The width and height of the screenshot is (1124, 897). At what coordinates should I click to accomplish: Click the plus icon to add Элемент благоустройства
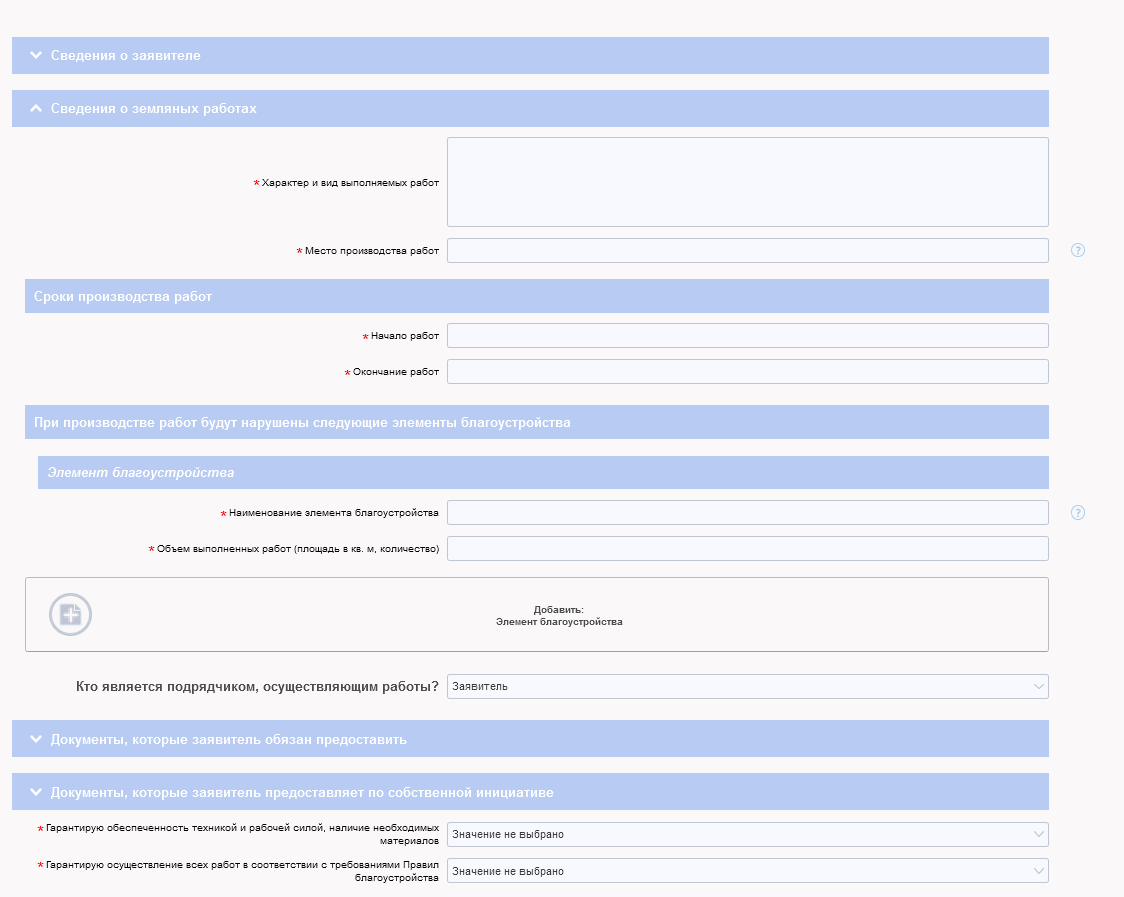tap(71, 614)
